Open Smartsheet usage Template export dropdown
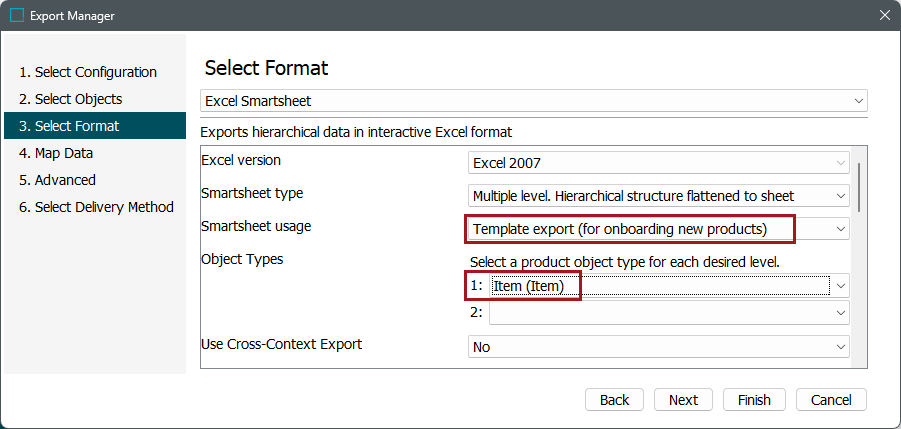The height and width of the screenshot is (429, 901). 658,229
